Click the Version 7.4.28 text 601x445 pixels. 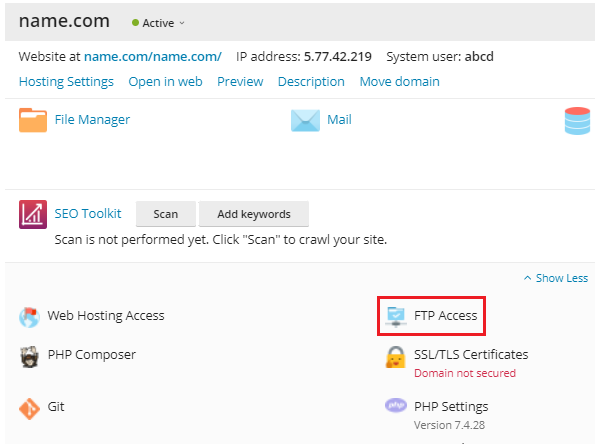coord(449,425)
